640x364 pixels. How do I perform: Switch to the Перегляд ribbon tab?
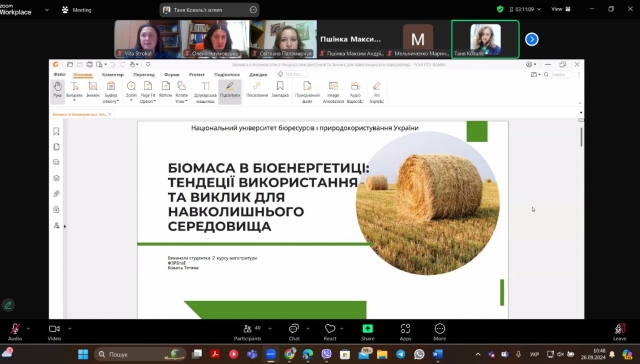[x=144, y=75]
